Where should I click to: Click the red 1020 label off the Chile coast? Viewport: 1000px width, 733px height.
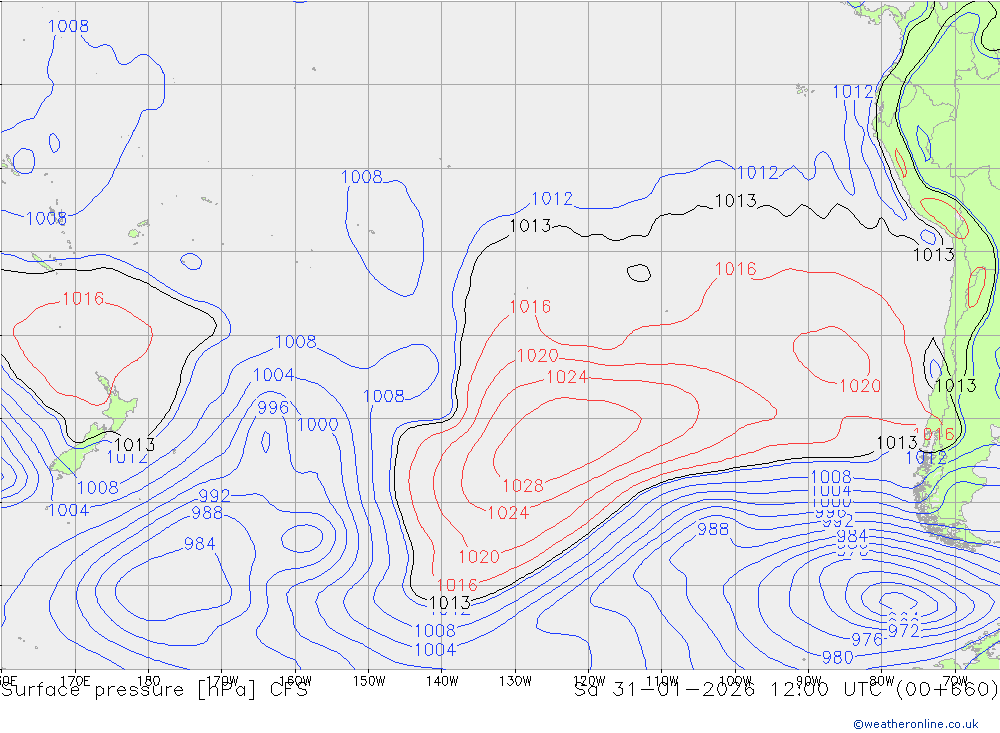(860, 386)
